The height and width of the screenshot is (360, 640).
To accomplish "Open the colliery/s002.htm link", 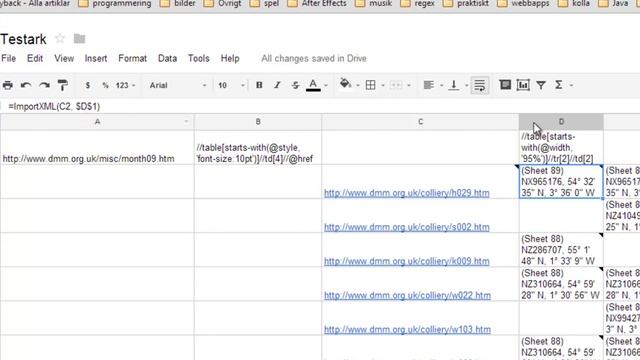I will click(407, 227).
